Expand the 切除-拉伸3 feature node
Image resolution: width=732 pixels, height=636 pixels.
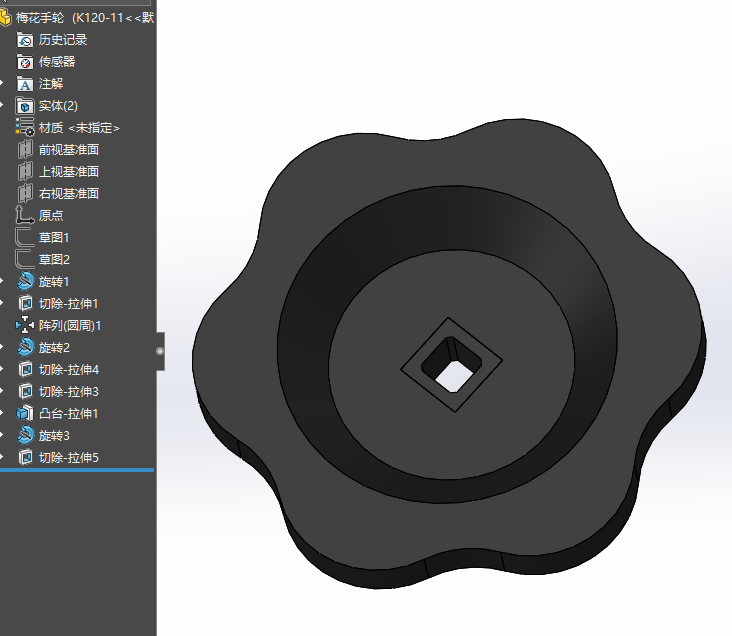2,391
